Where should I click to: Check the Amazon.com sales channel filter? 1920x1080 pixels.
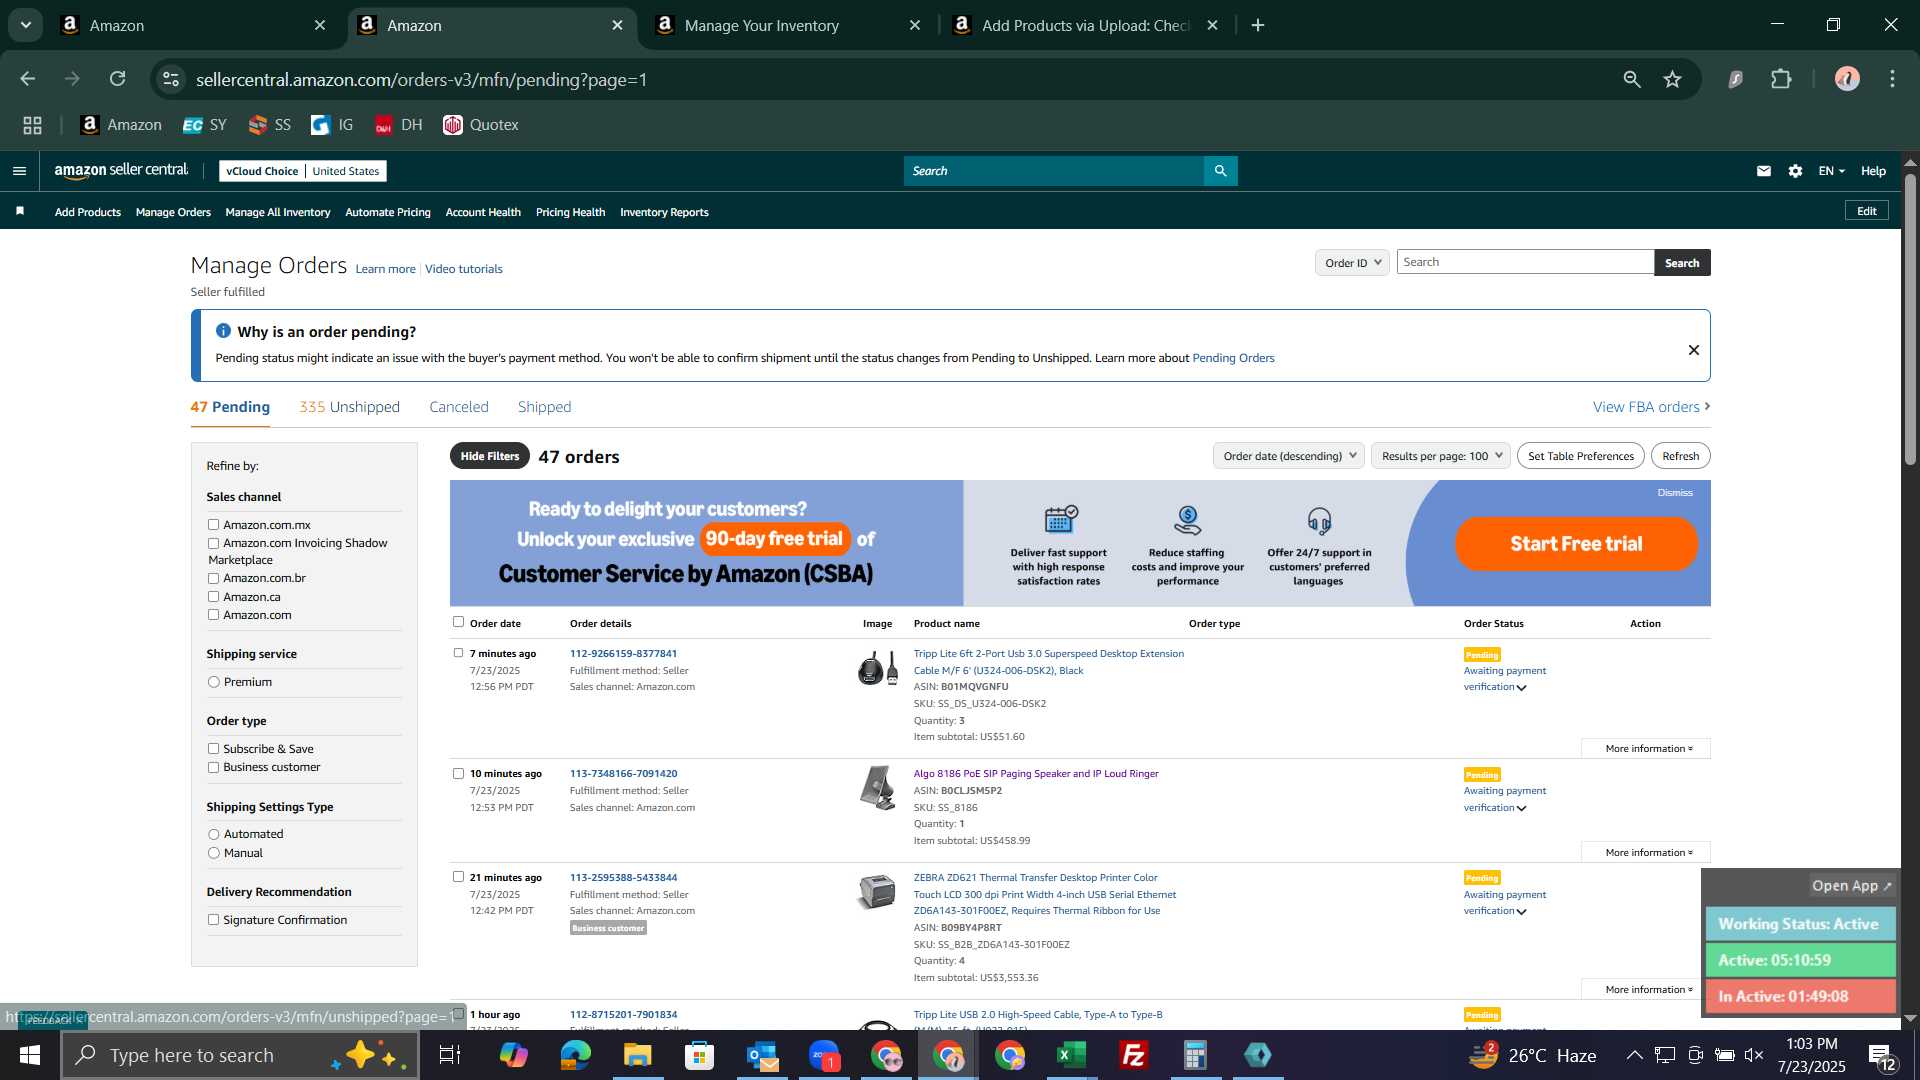213,615
